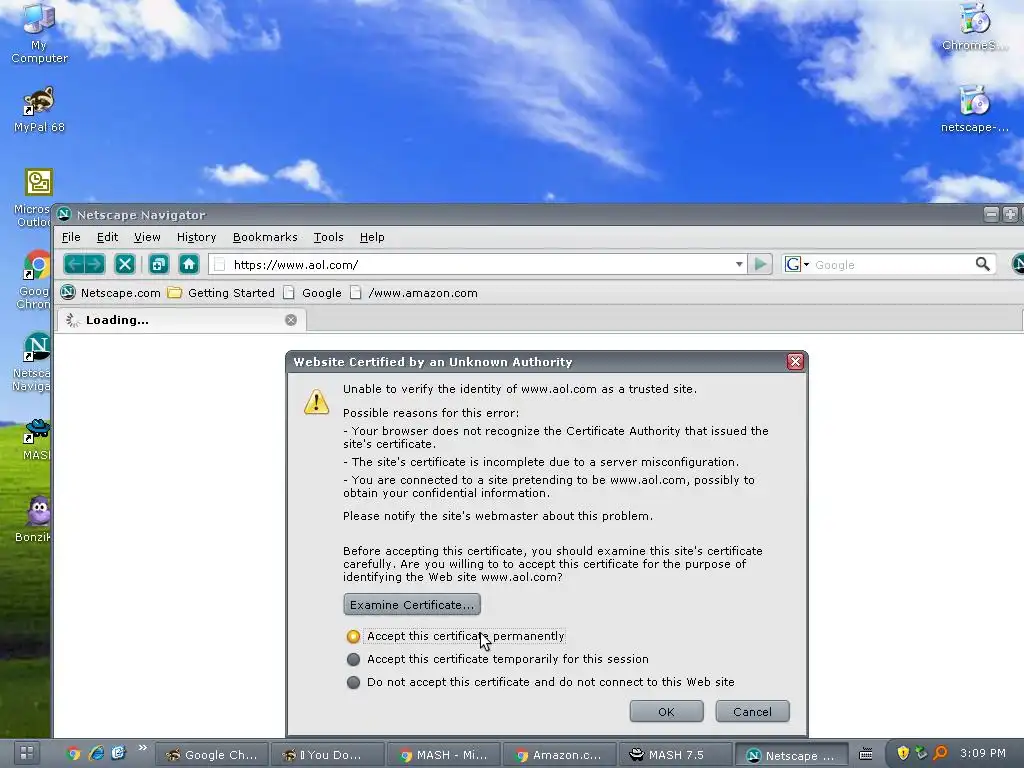1024x768 pixels.
Task: Open a new tab with the plus icon
Action: coord(158,264)
